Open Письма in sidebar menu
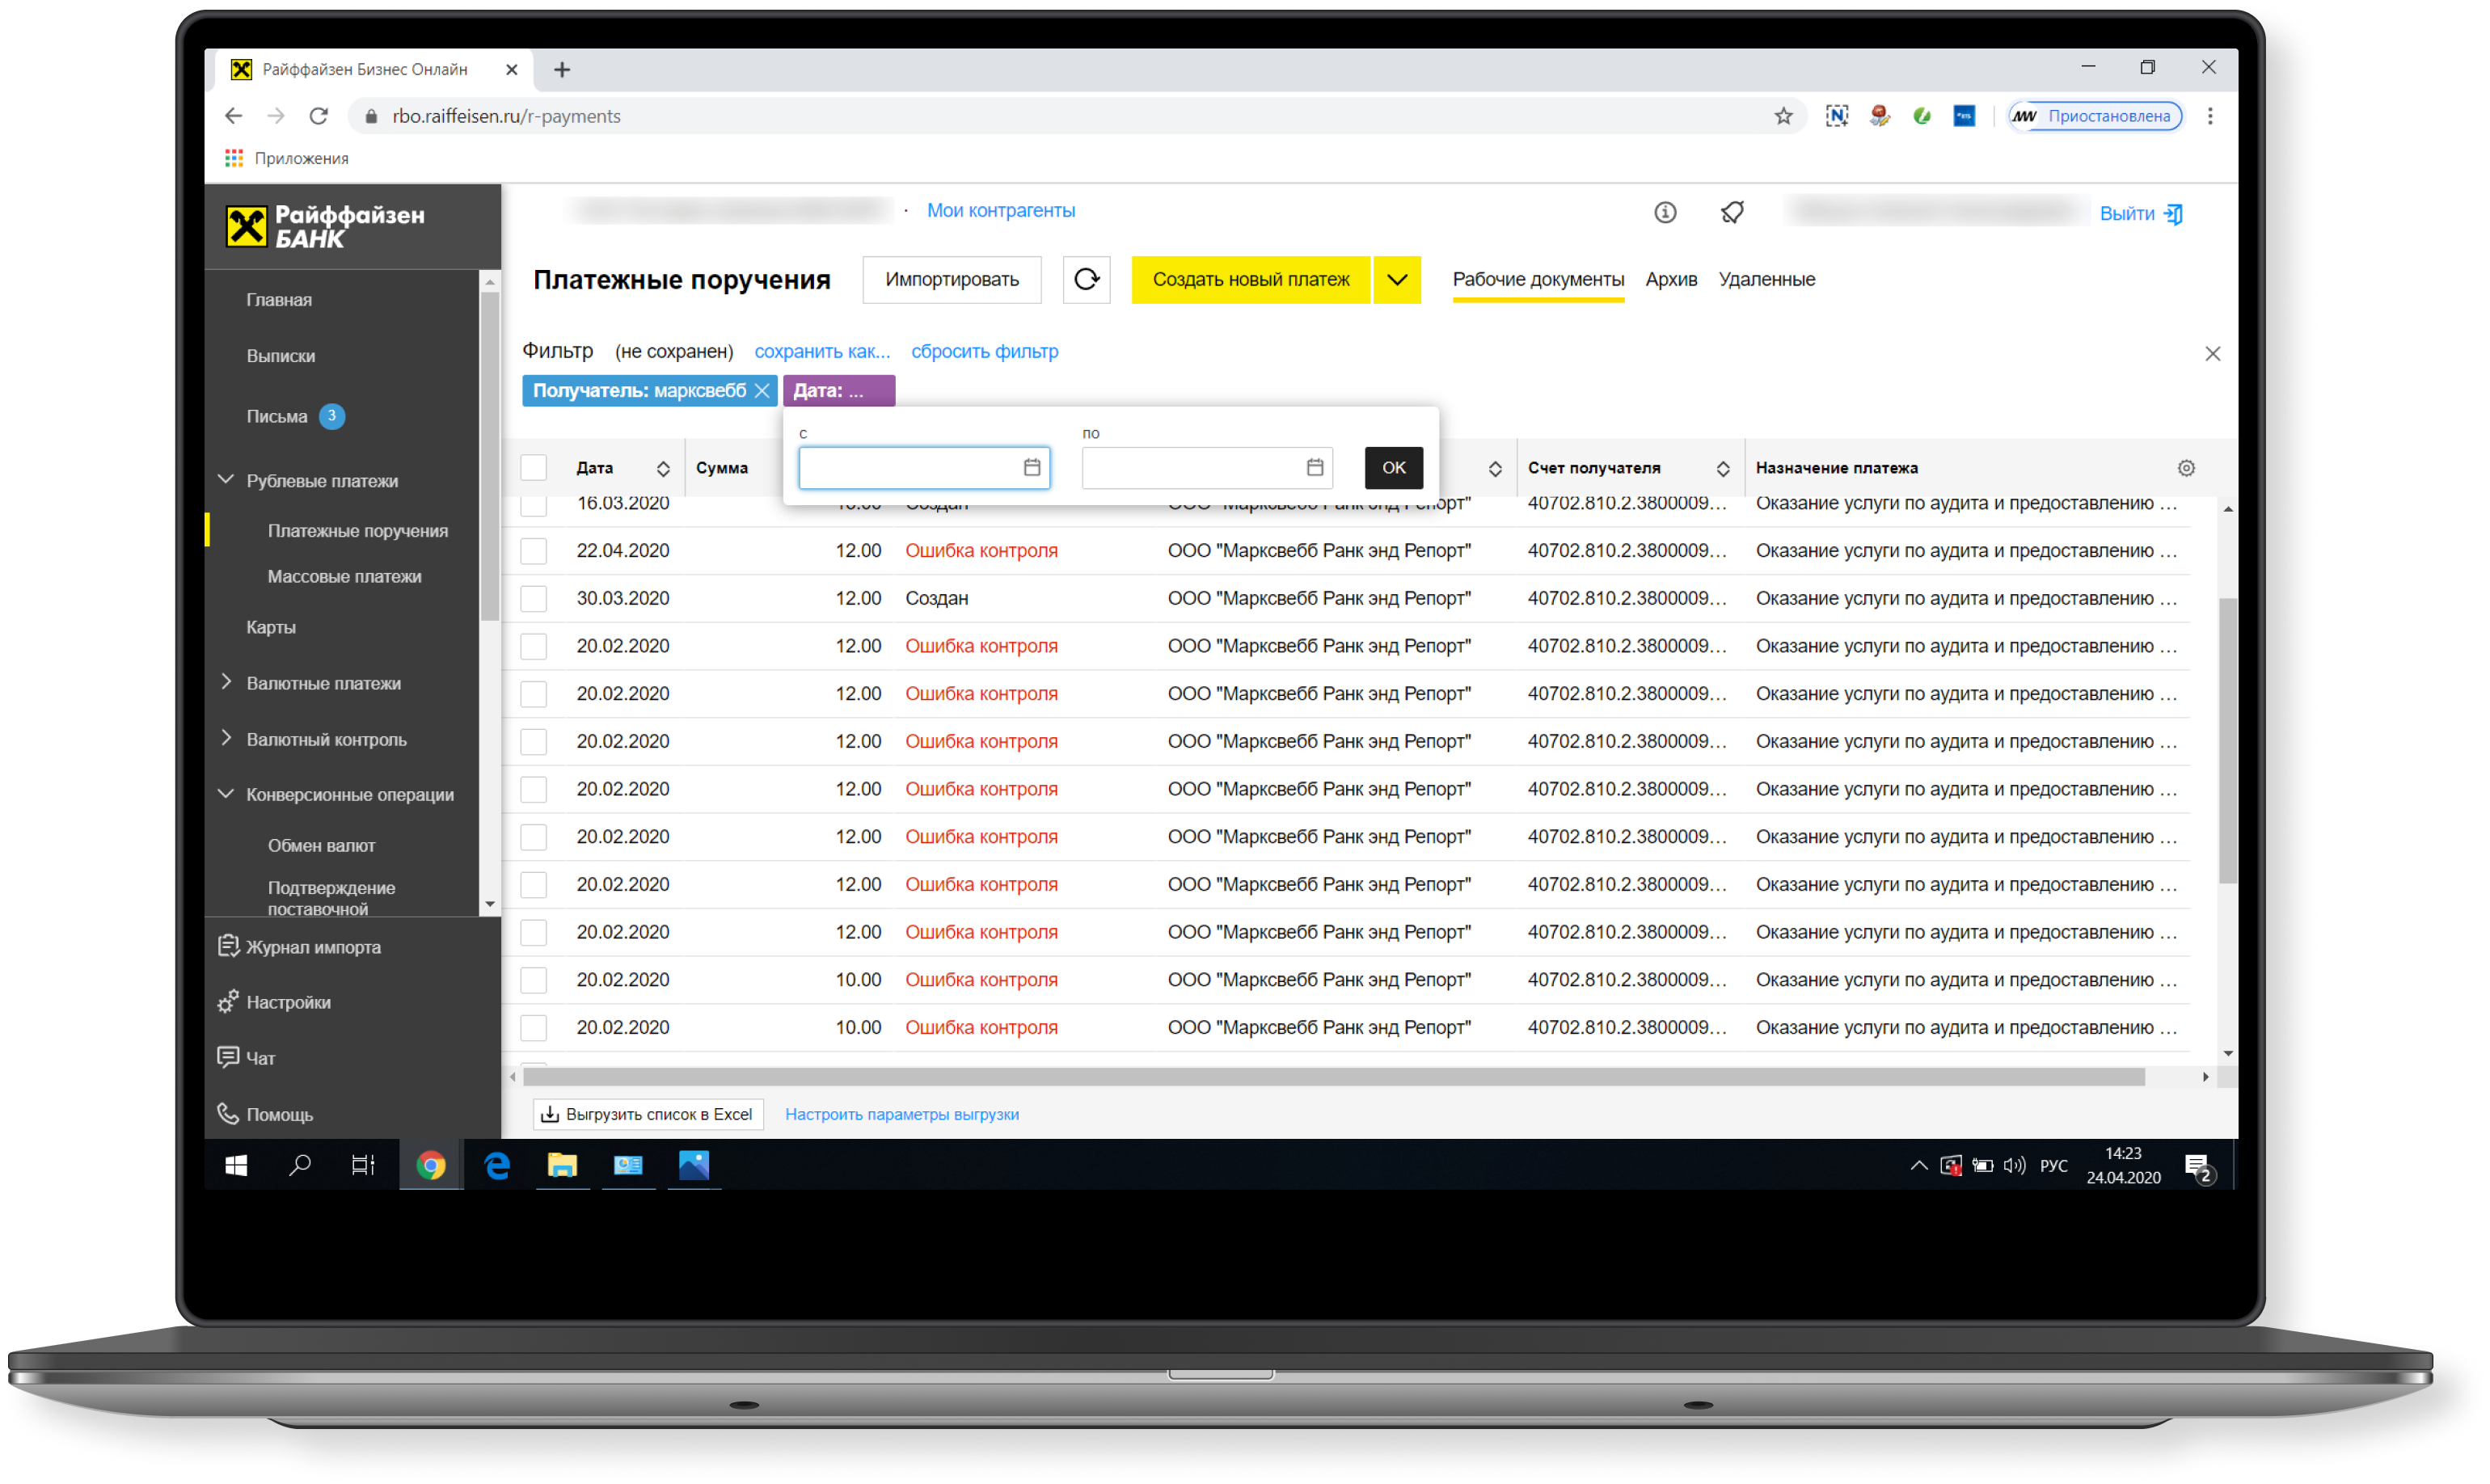The height and width of the screenshot is (1484, 2490). click(x=277, y=417)
